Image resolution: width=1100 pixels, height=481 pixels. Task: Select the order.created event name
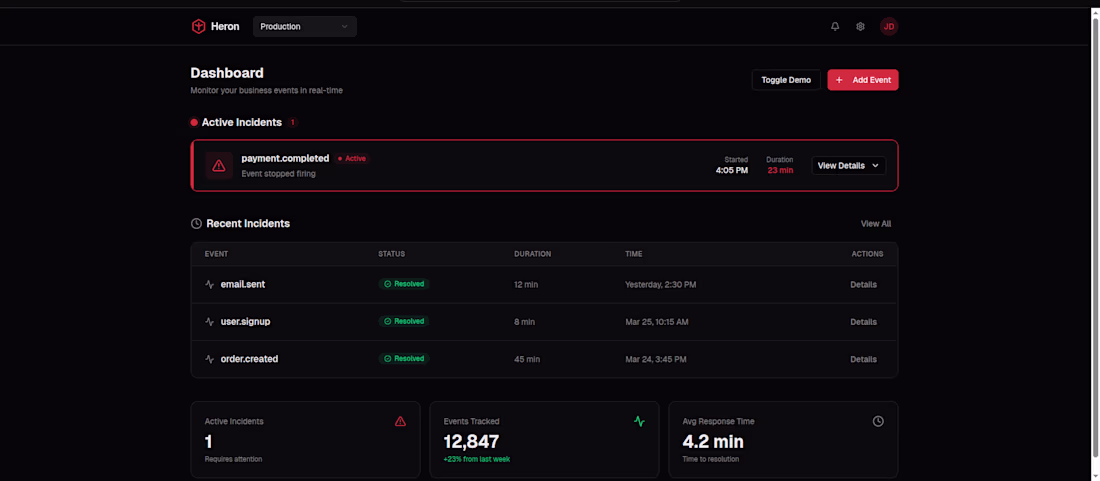tap(250, 359)
